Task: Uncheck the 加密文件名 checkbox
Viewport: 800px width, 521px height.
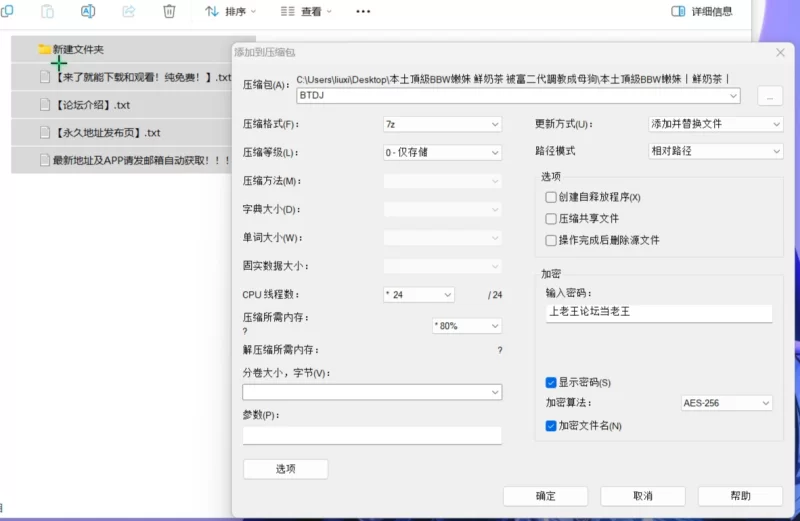Action: 551,425
